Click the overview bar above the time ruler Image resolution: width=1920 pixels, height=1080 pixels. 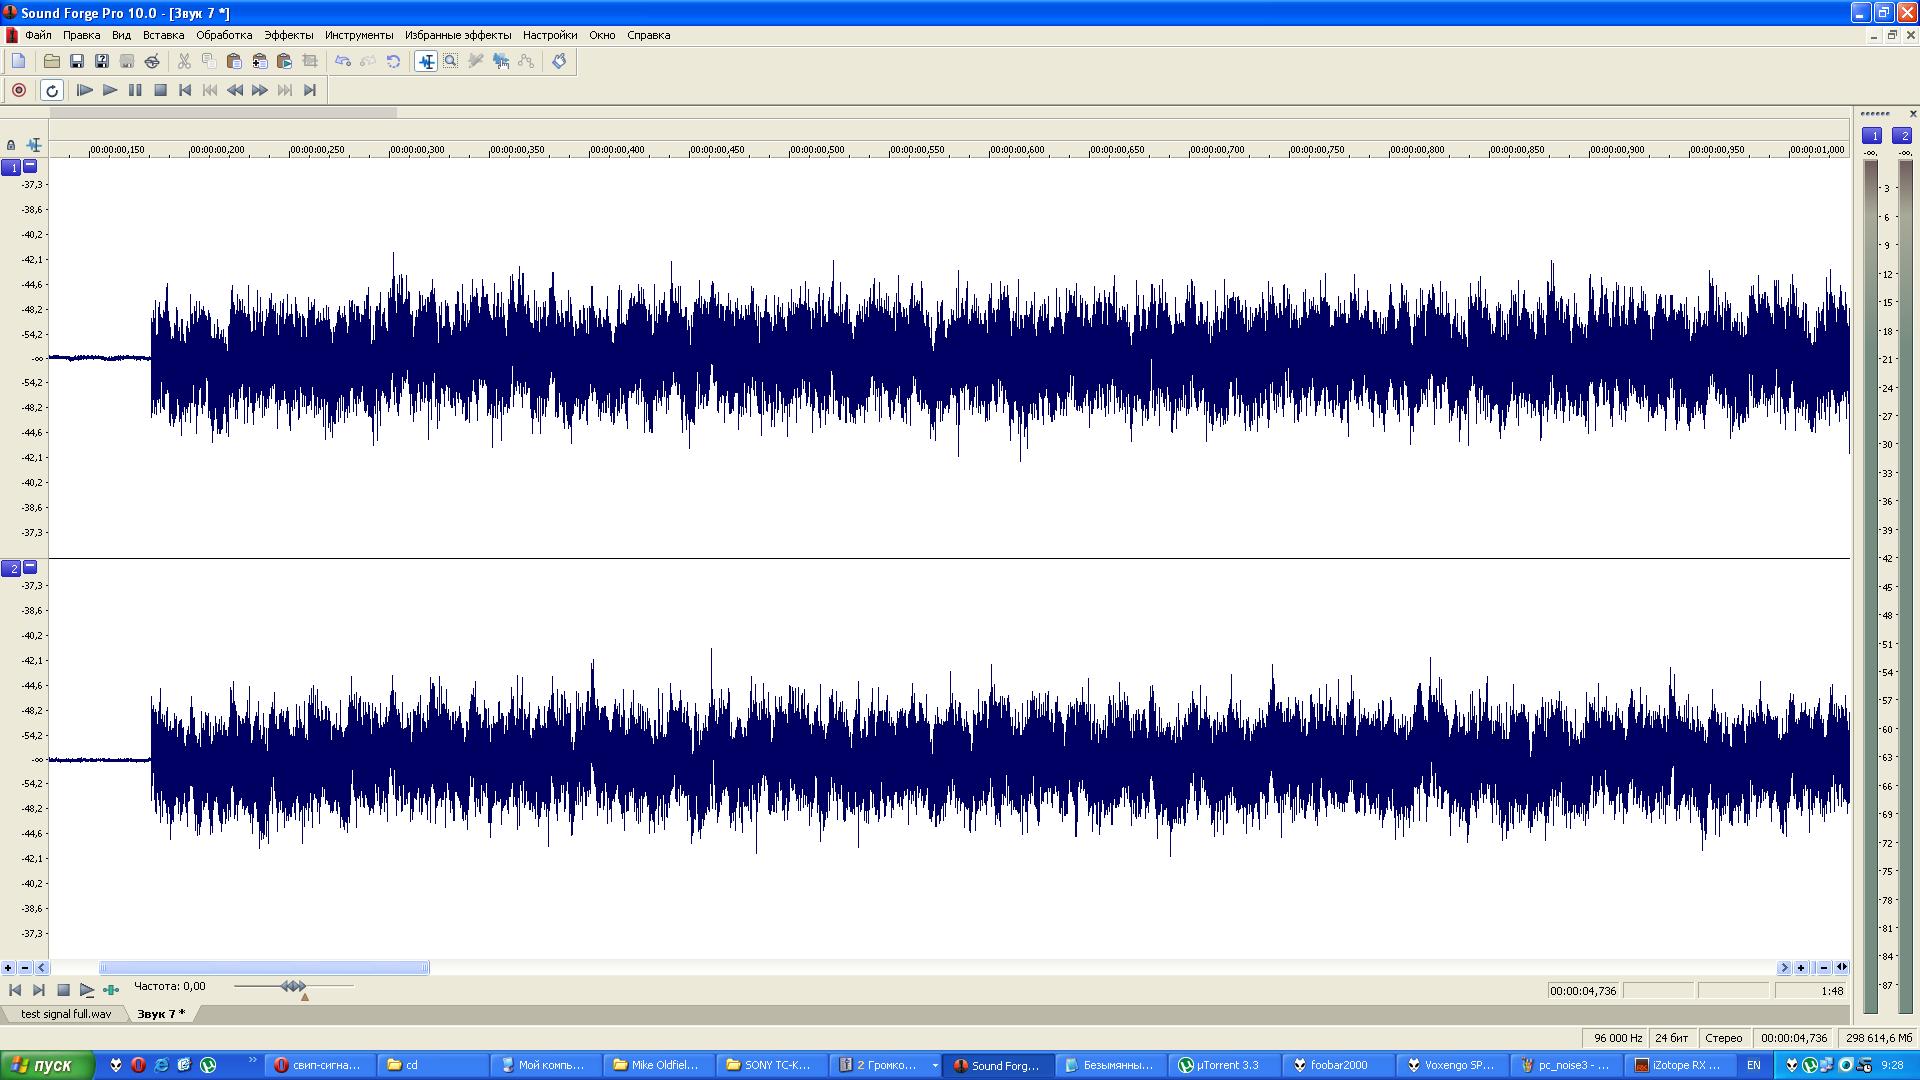223,113
